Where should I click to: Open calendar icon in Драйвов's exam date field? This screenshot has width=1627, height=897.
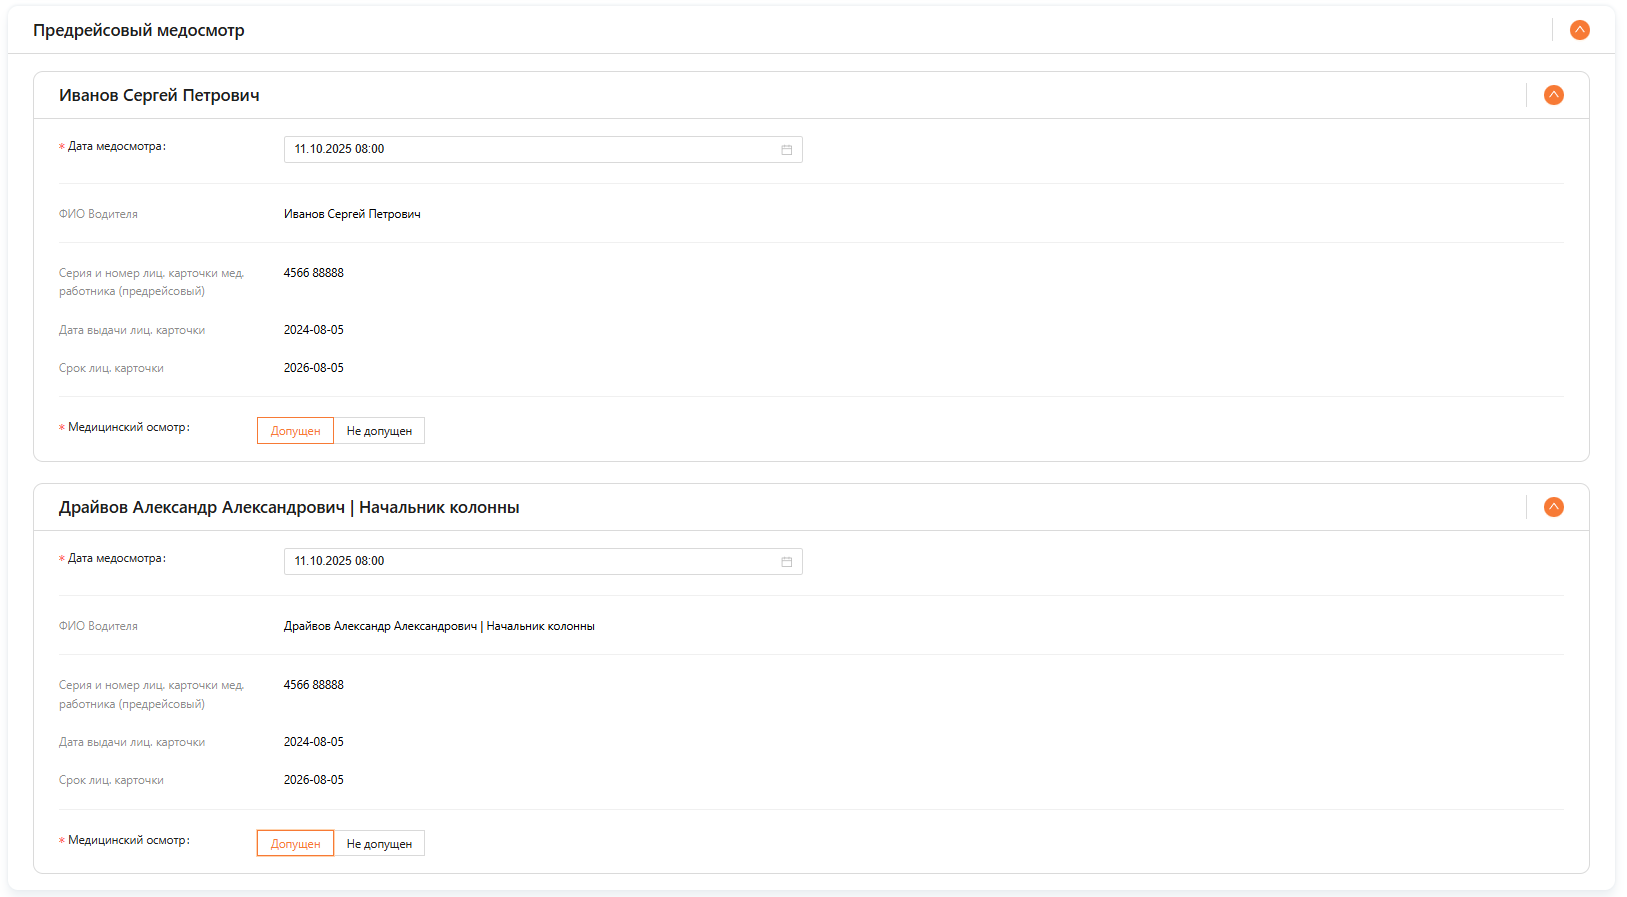click(786, 562)
